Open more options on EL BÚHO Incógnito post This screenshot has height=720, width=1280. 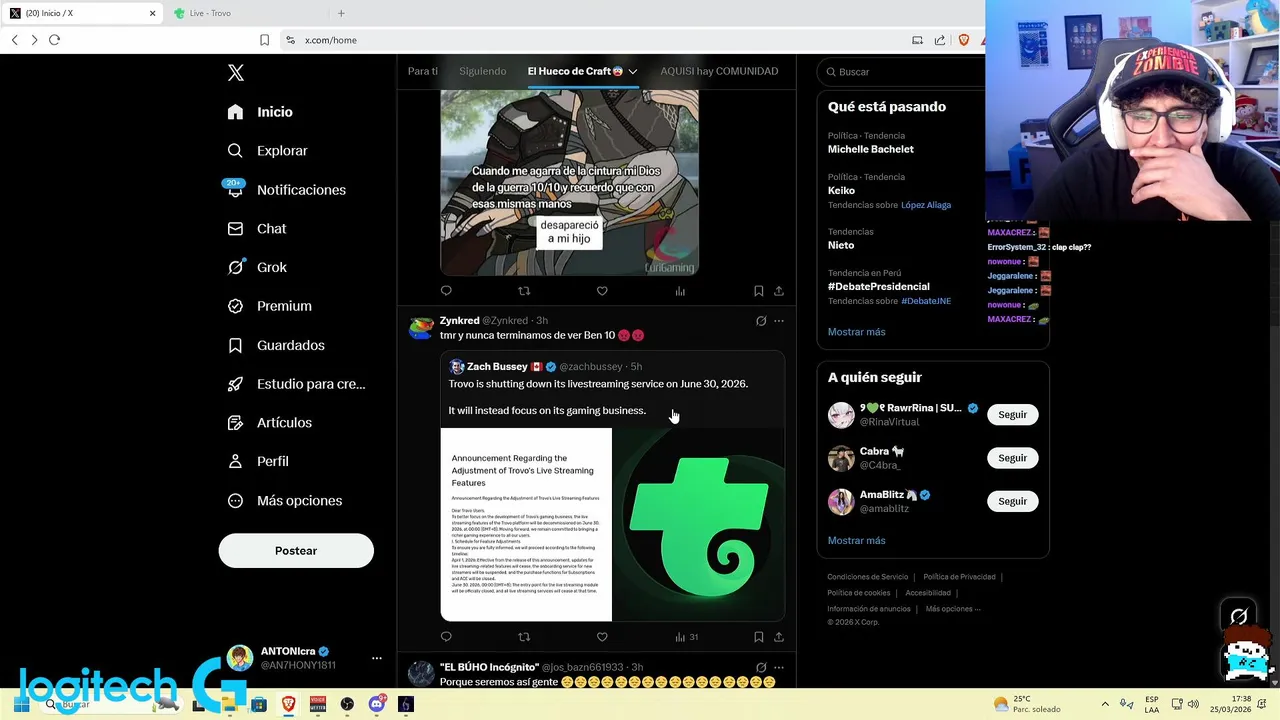click(779, 667)
